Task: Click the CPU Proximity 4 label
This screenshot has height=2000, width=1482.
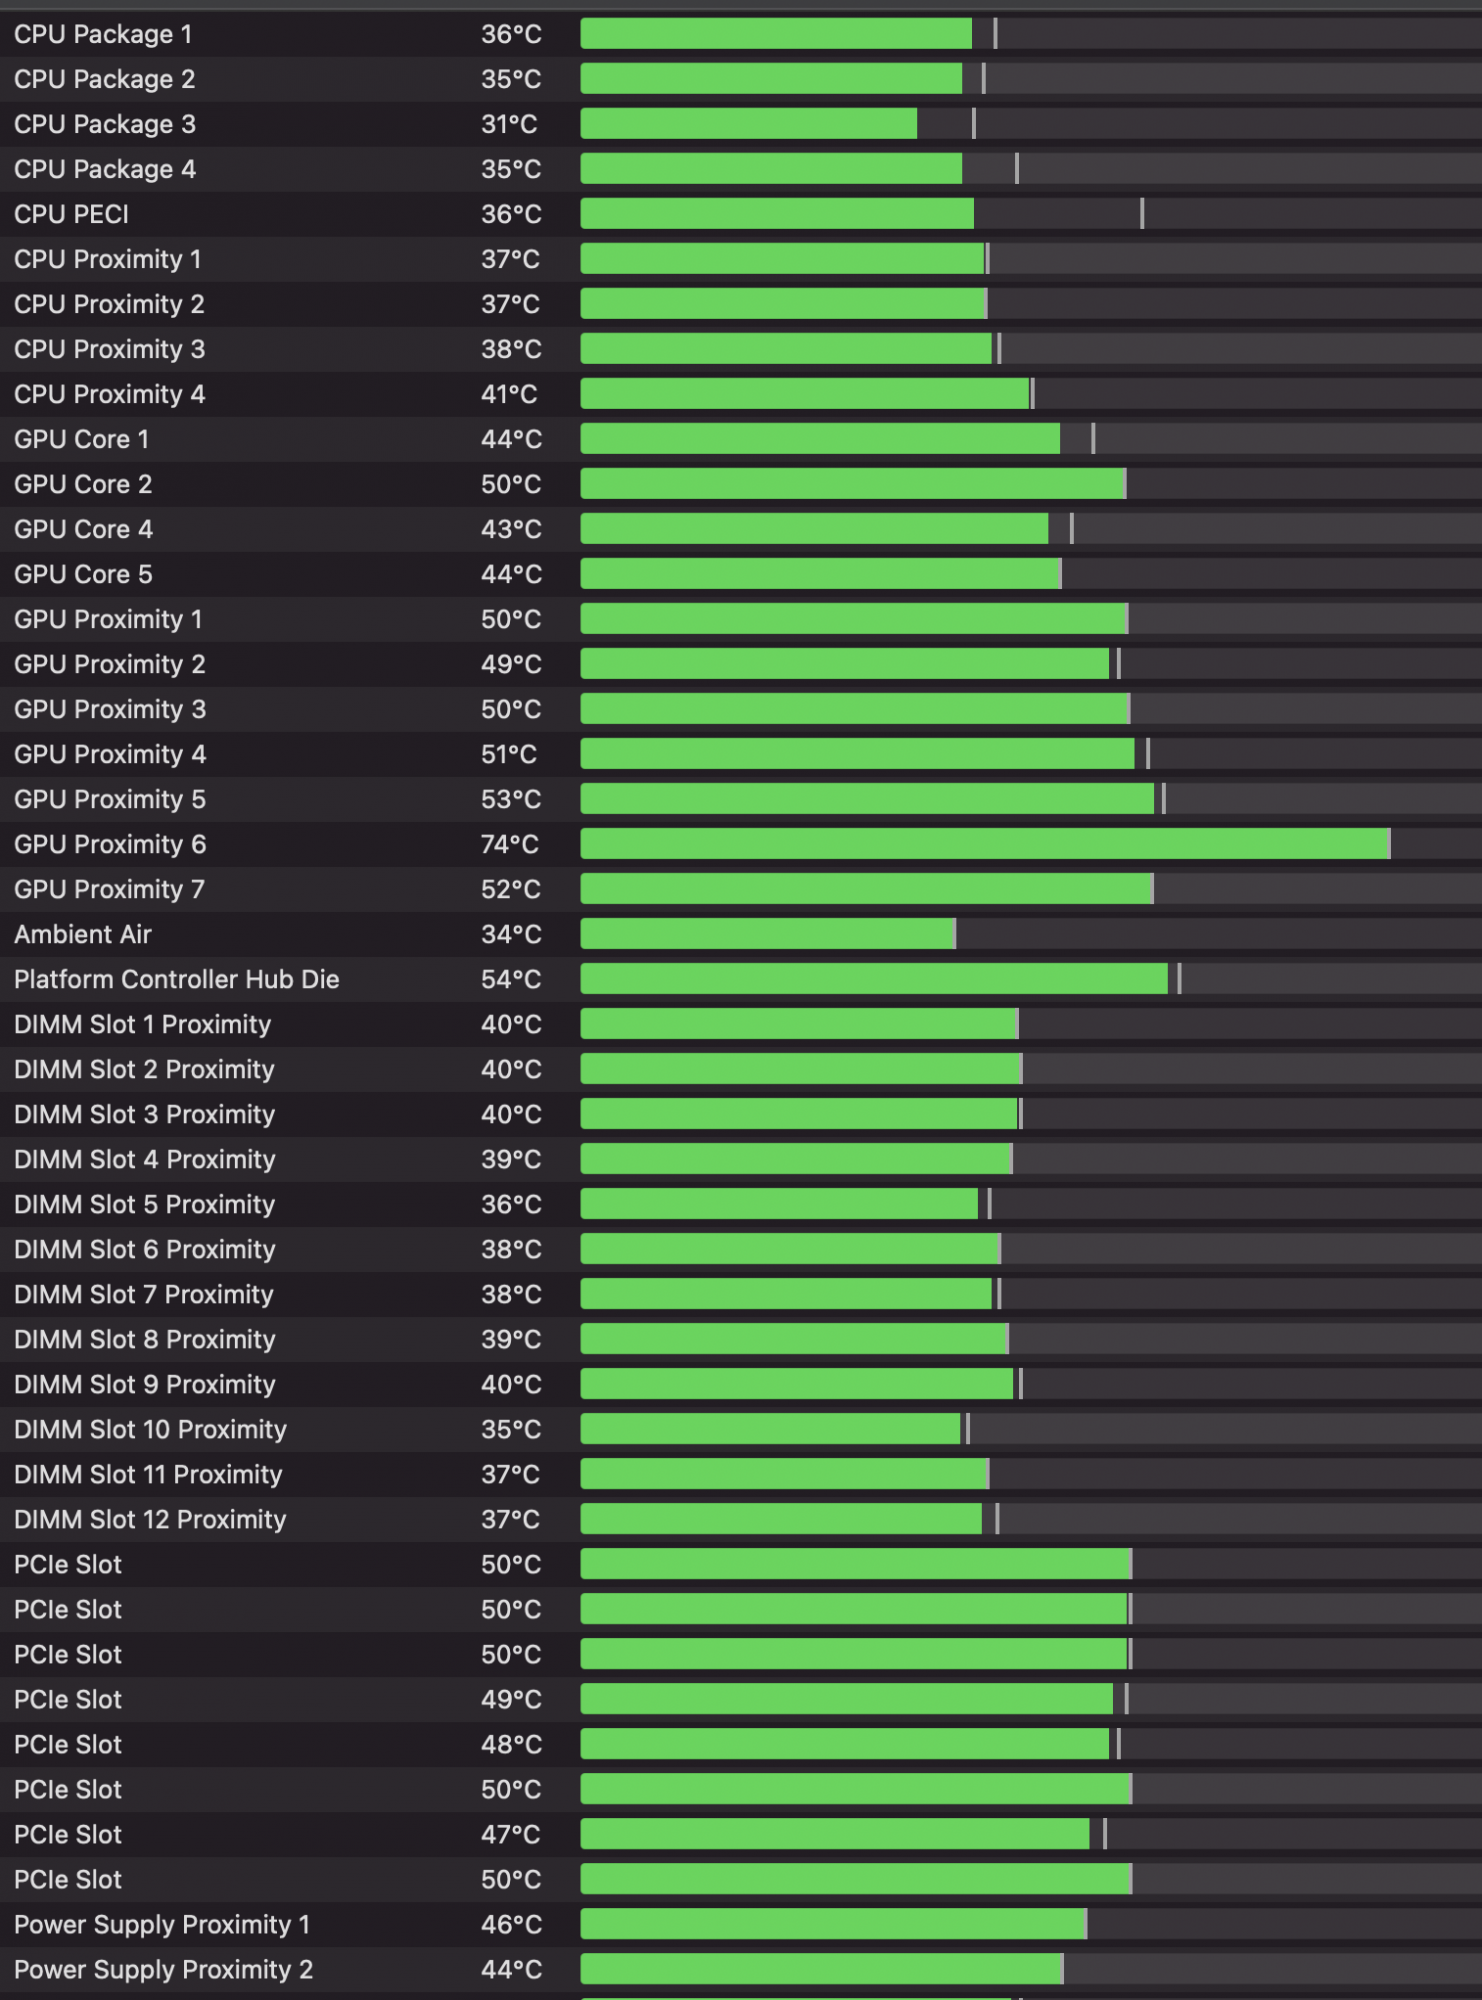Action: coord(109,394)
